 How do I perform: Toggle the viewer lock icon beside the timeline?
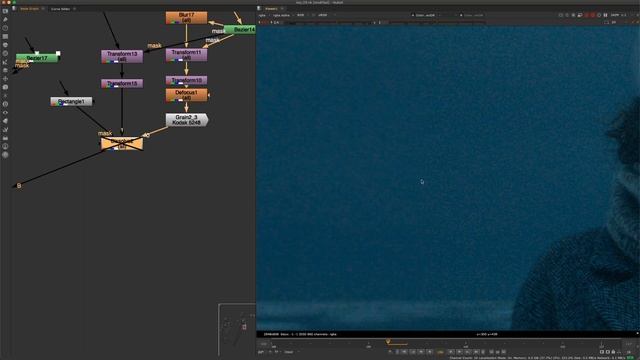(x=613, y=351)
